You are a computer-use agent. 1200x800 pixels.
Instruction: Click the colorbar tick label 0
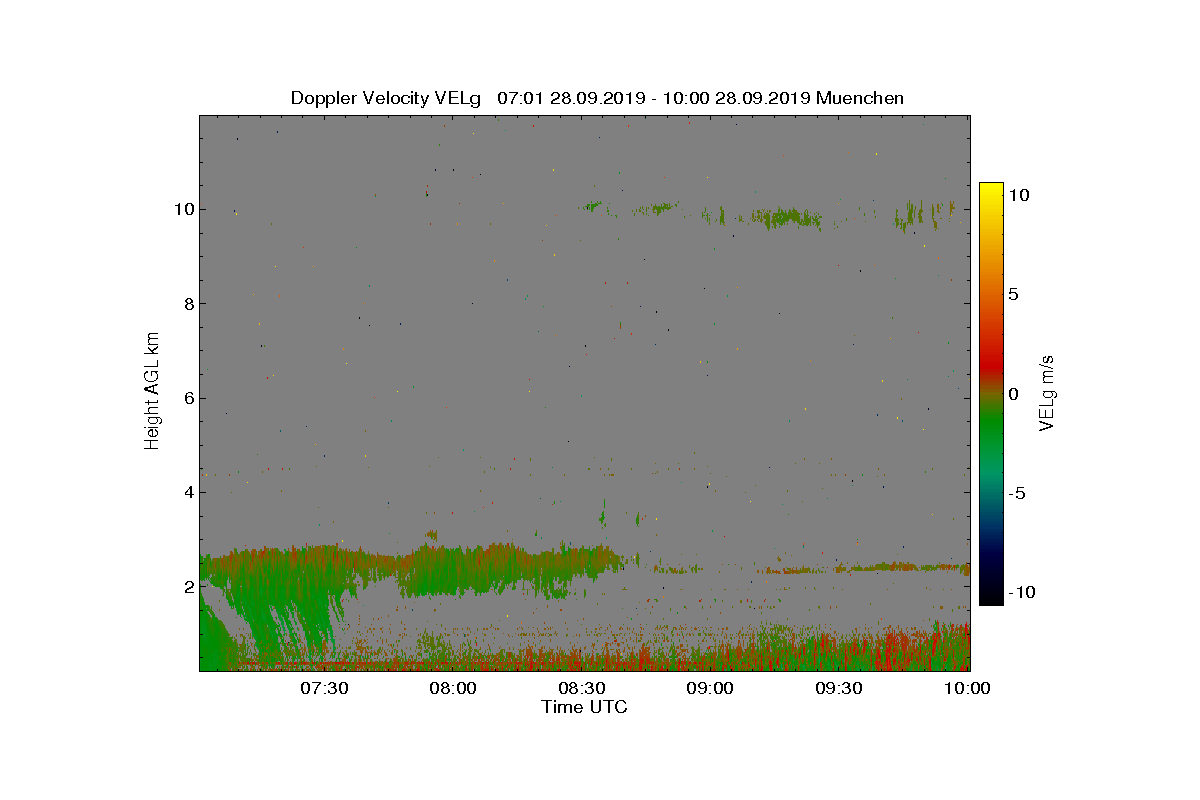point(1014,394)
